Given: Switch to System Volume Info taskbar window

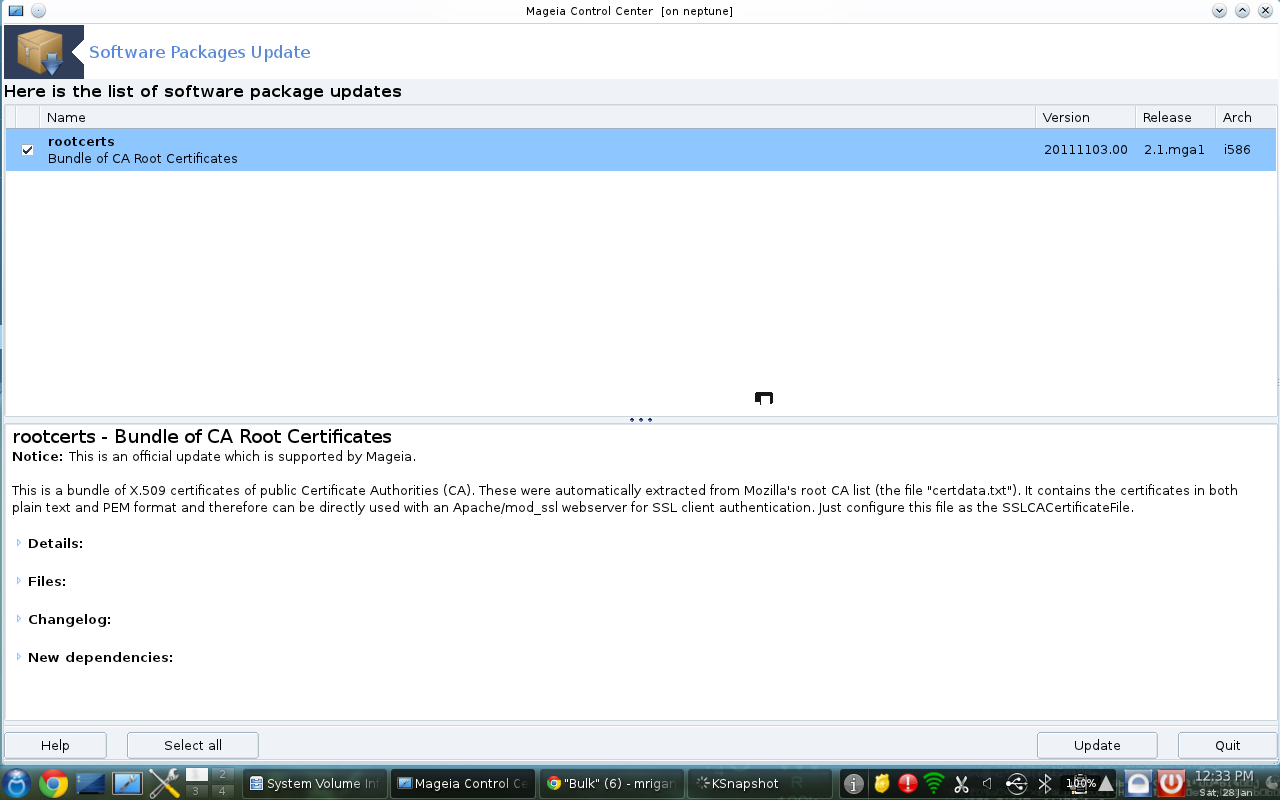Looking at the screenshot, I should [x=314, y=783].
